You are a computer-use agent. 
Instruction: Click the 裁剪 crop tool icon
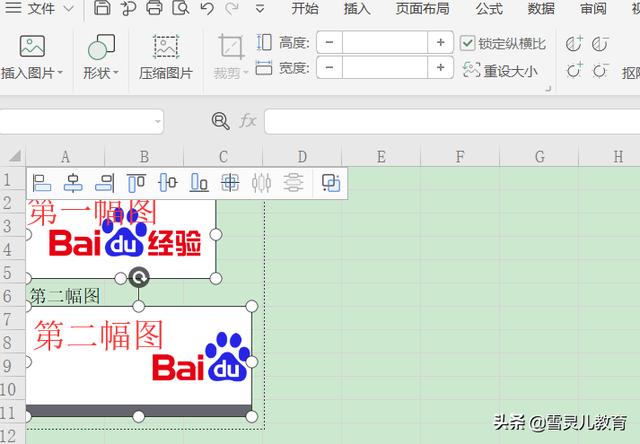point(231,47)
